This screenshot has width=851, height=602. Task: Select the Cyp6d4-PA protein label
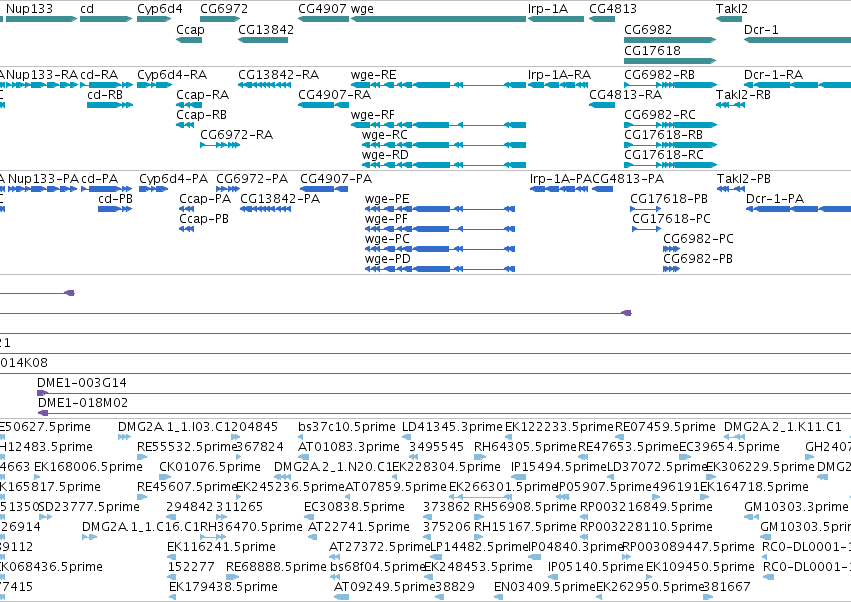tap(173, 179)
